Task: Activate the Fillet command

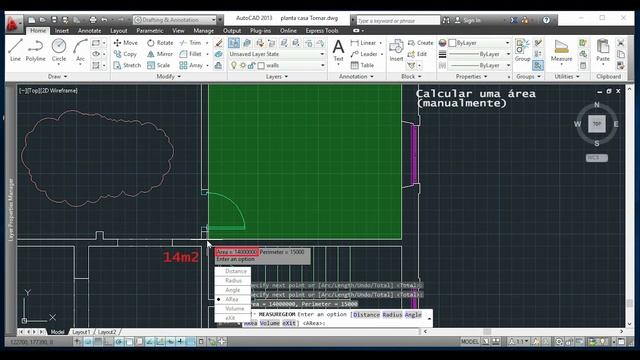Action: (x=191, y=54)
